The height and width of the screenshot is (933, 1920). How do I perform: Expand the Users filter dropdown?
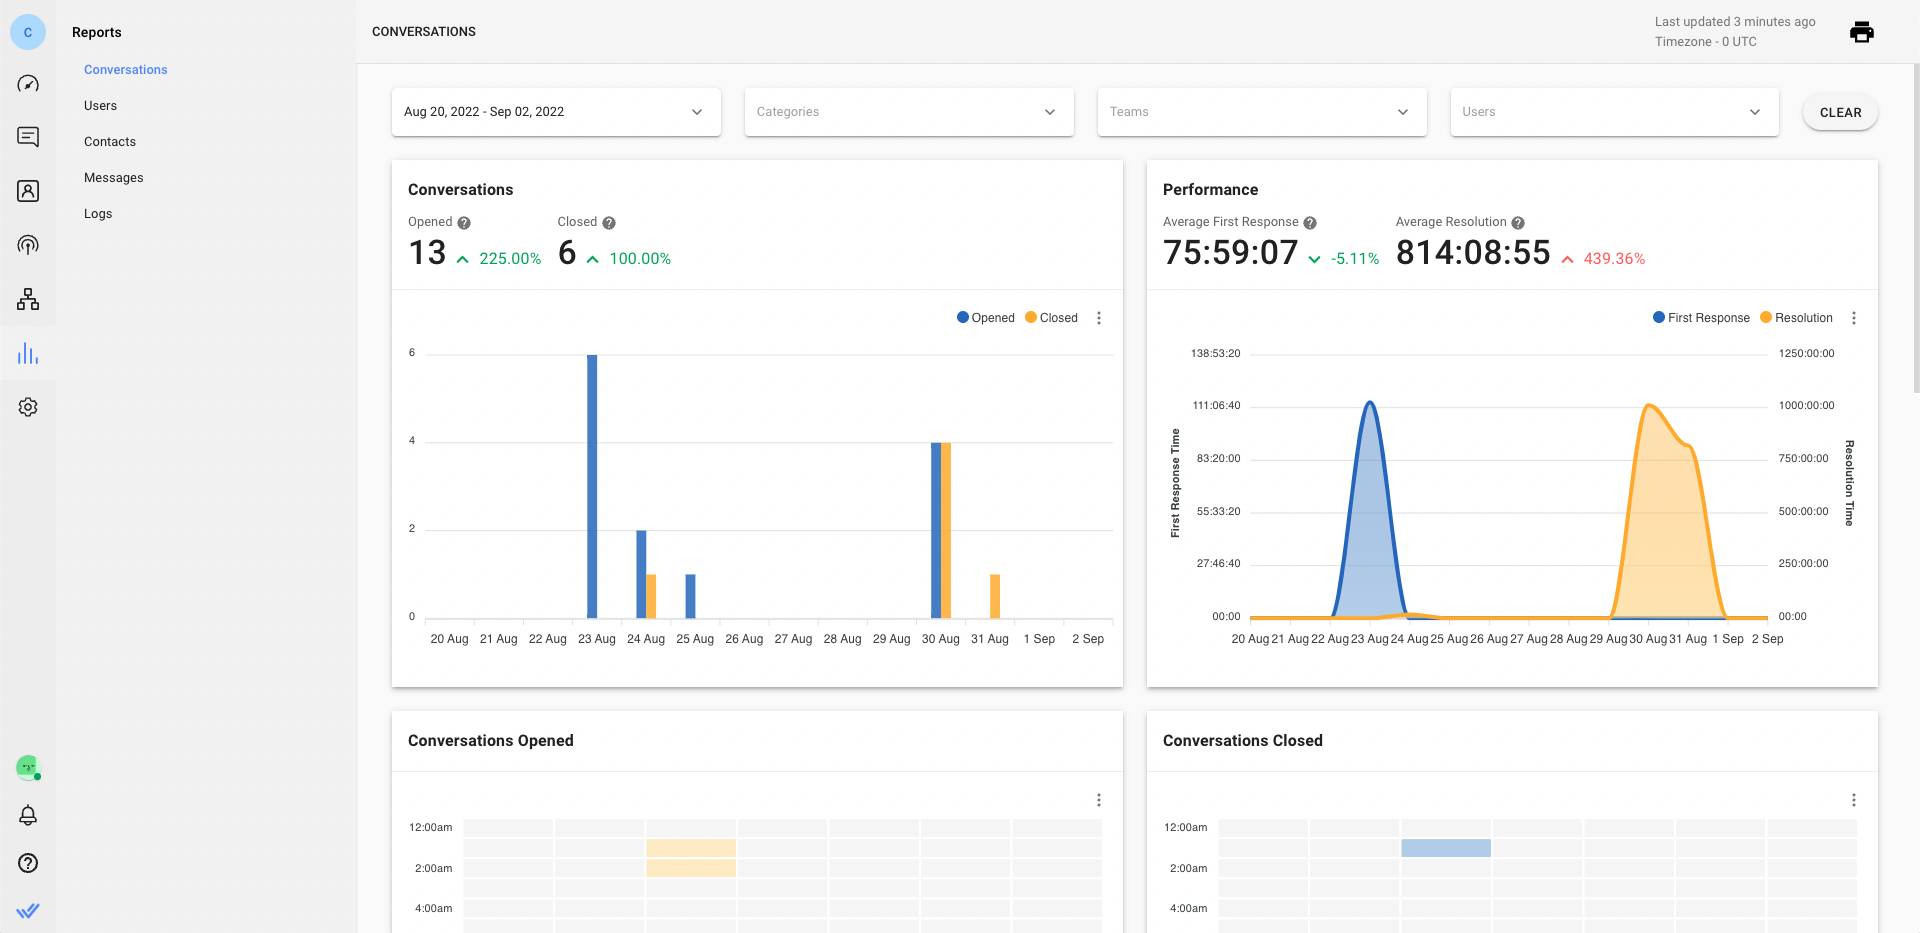click(1614, 112)
